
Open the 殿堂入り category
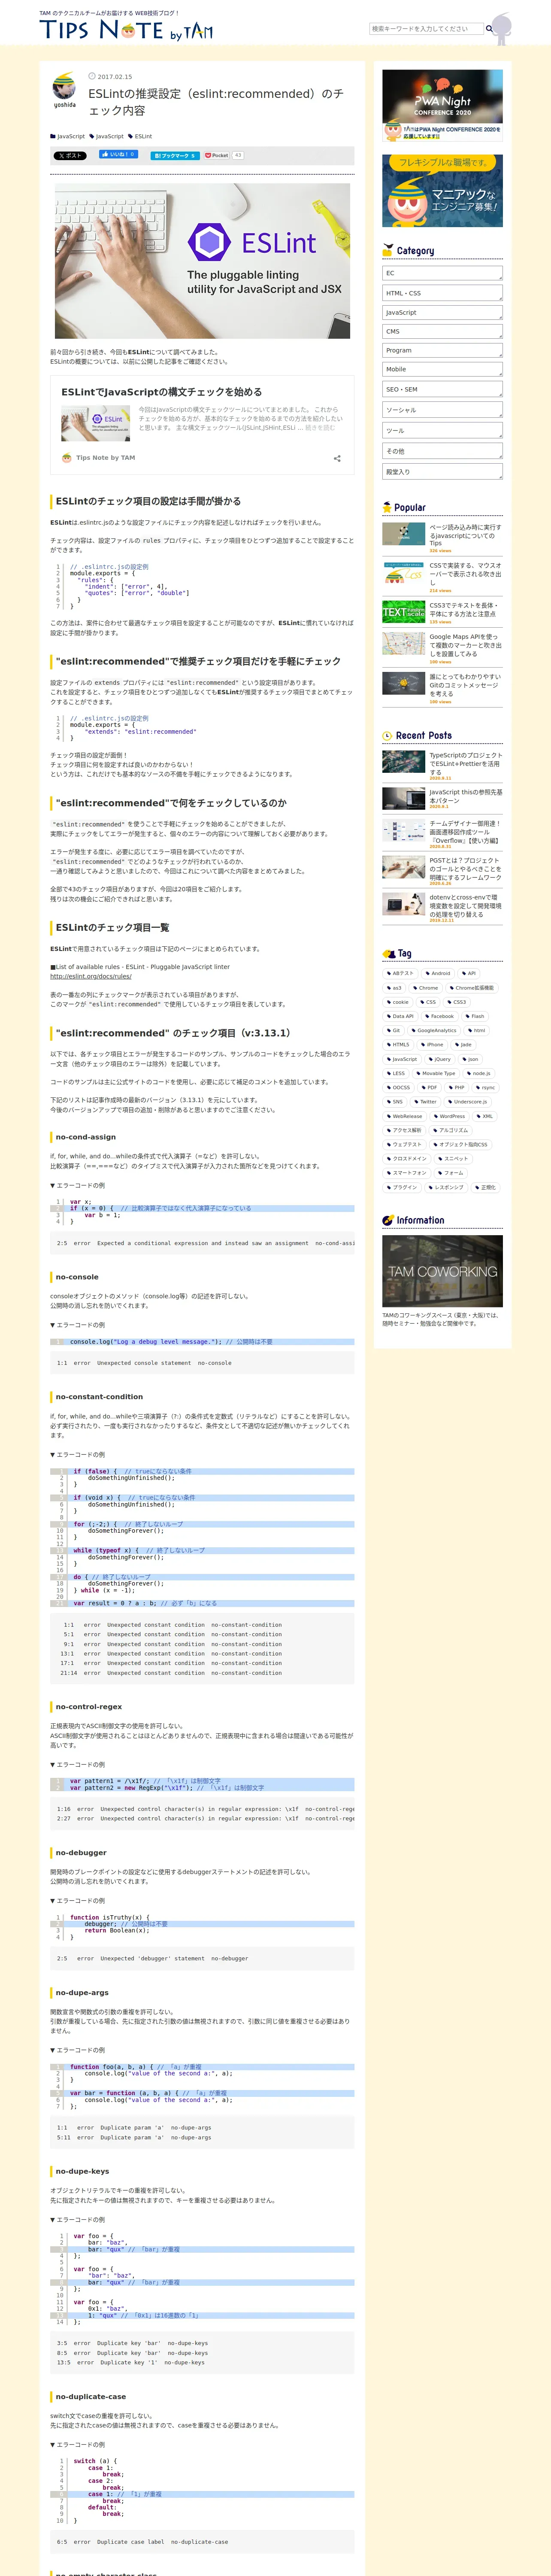click(x=442, y=472)
